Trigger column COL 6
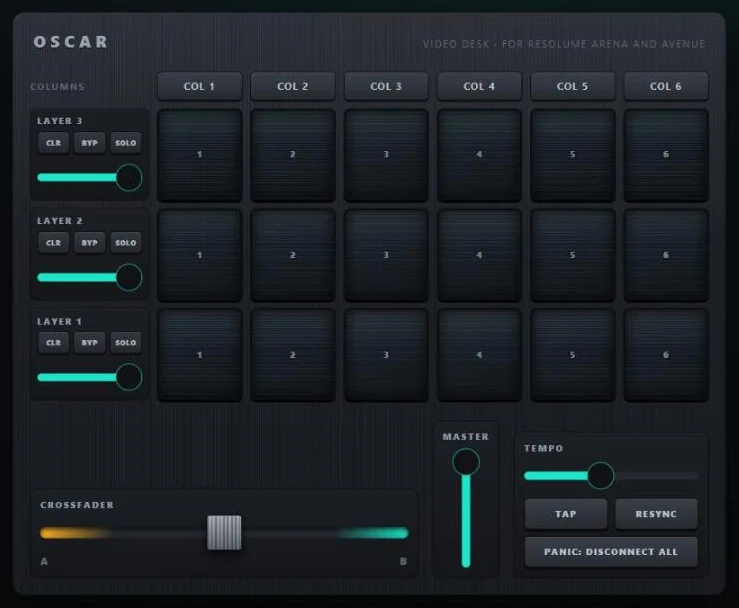739x608 pixels. 666,86
